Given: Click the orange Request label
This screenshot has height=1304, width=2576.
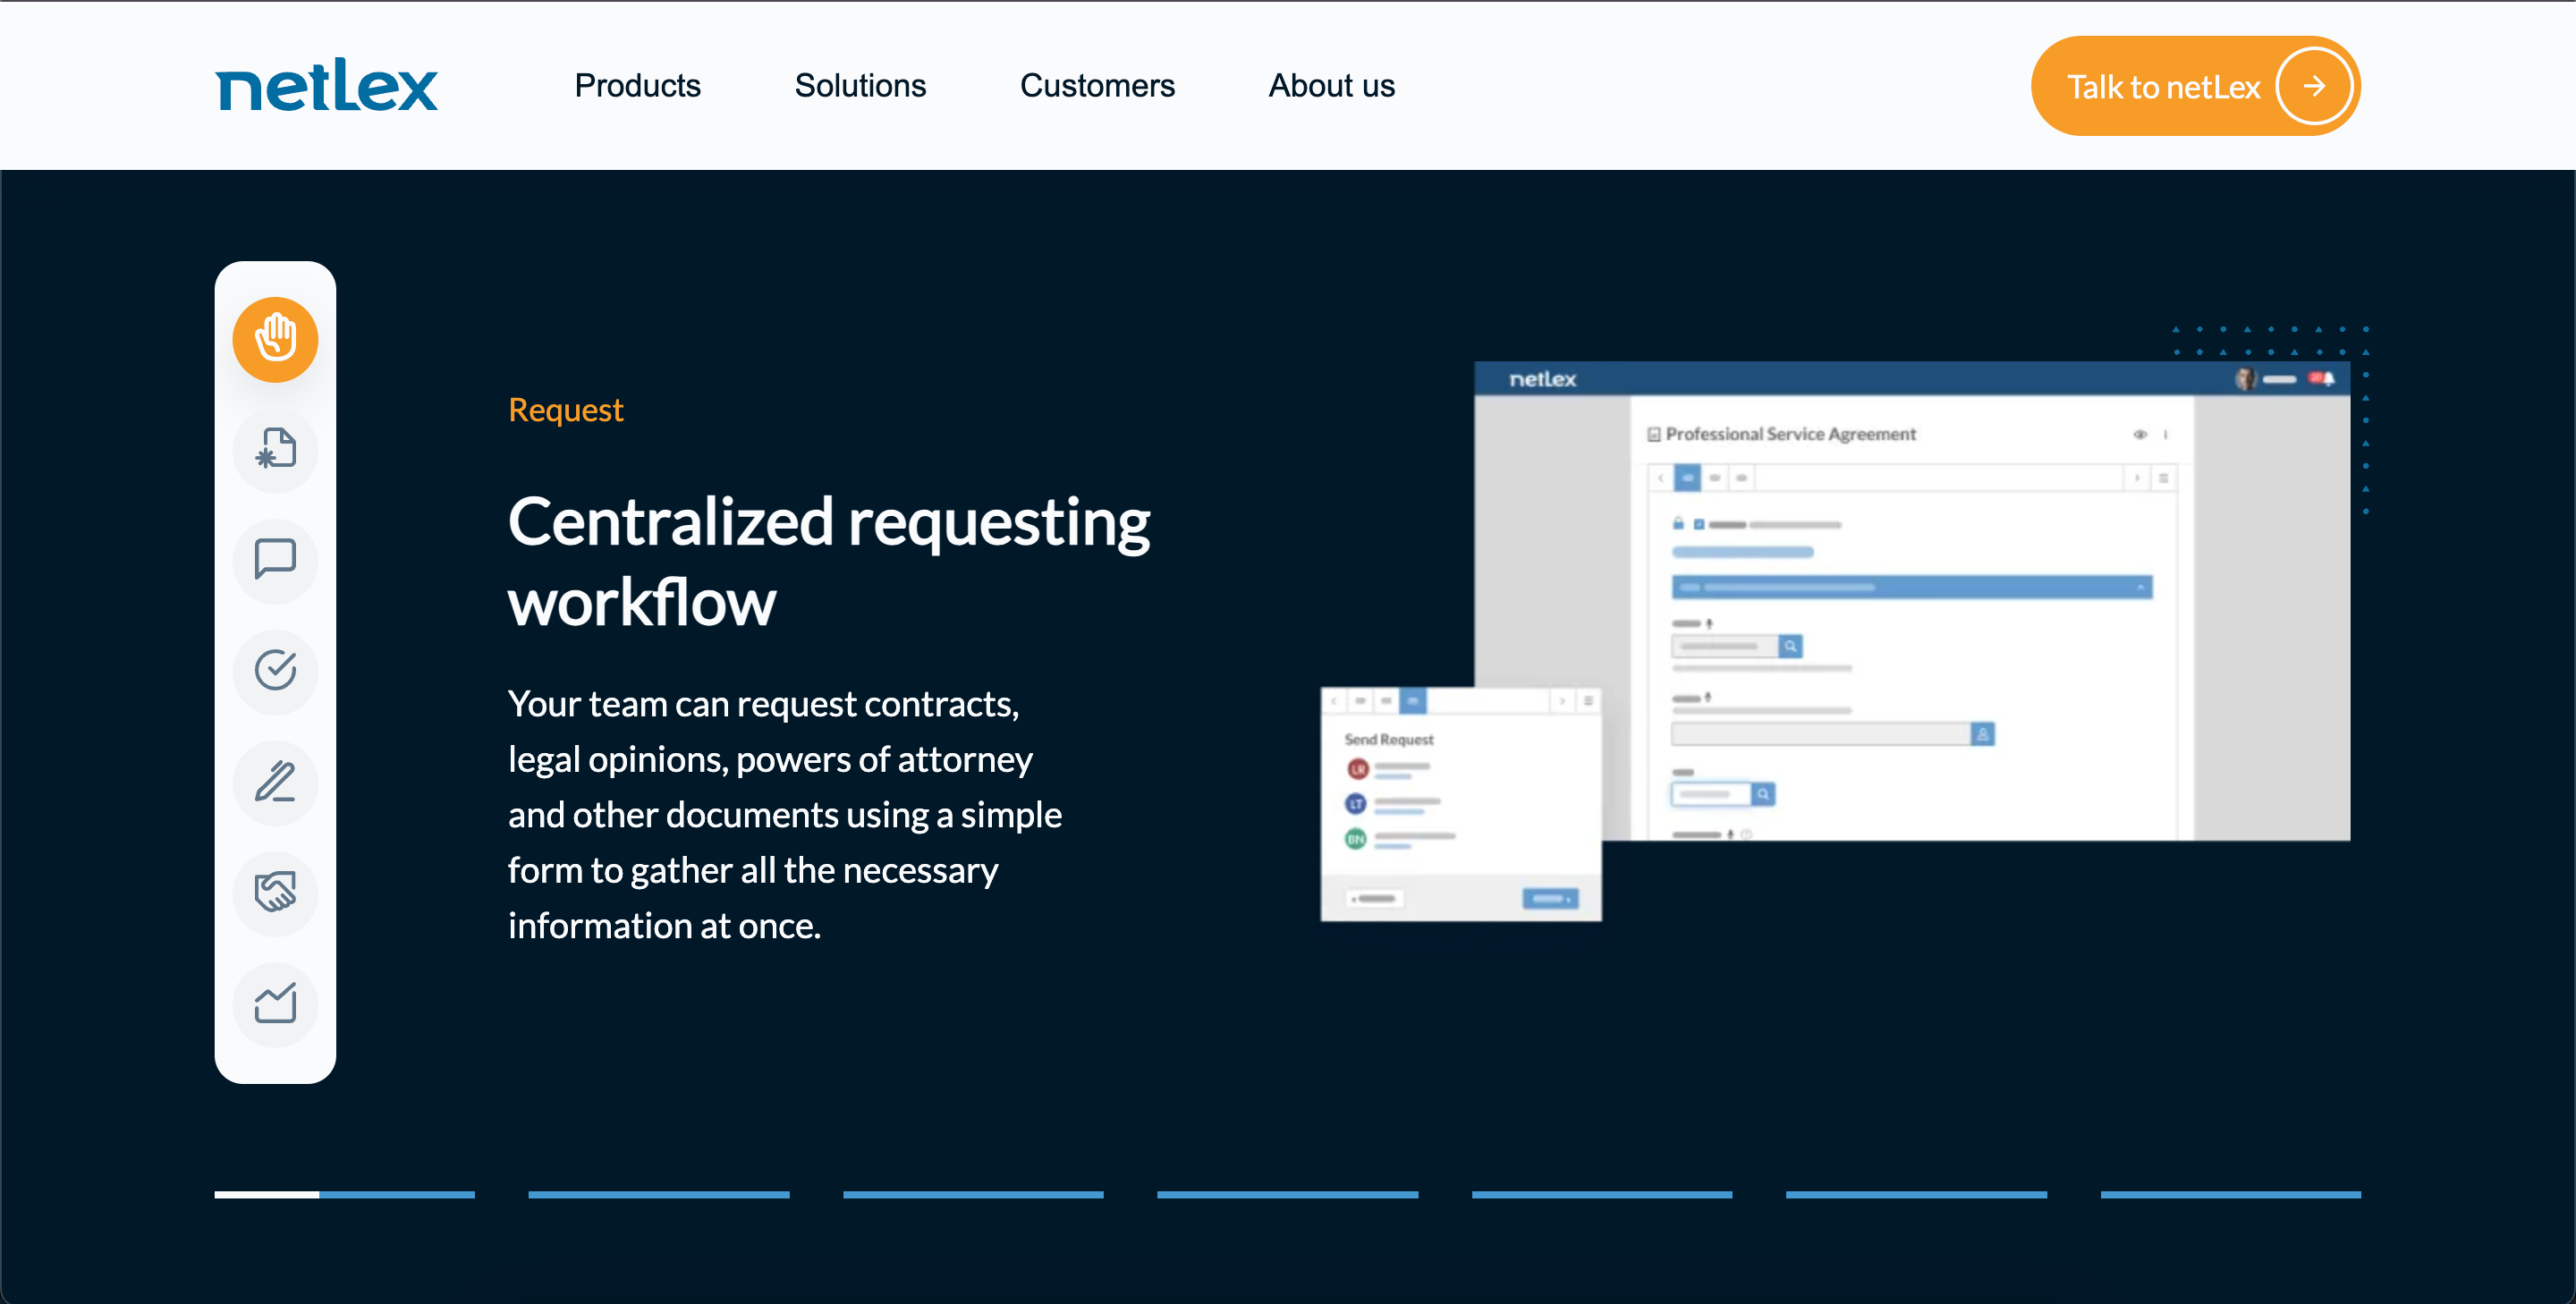Looking at the screenshot, I should tap(565, 410).
